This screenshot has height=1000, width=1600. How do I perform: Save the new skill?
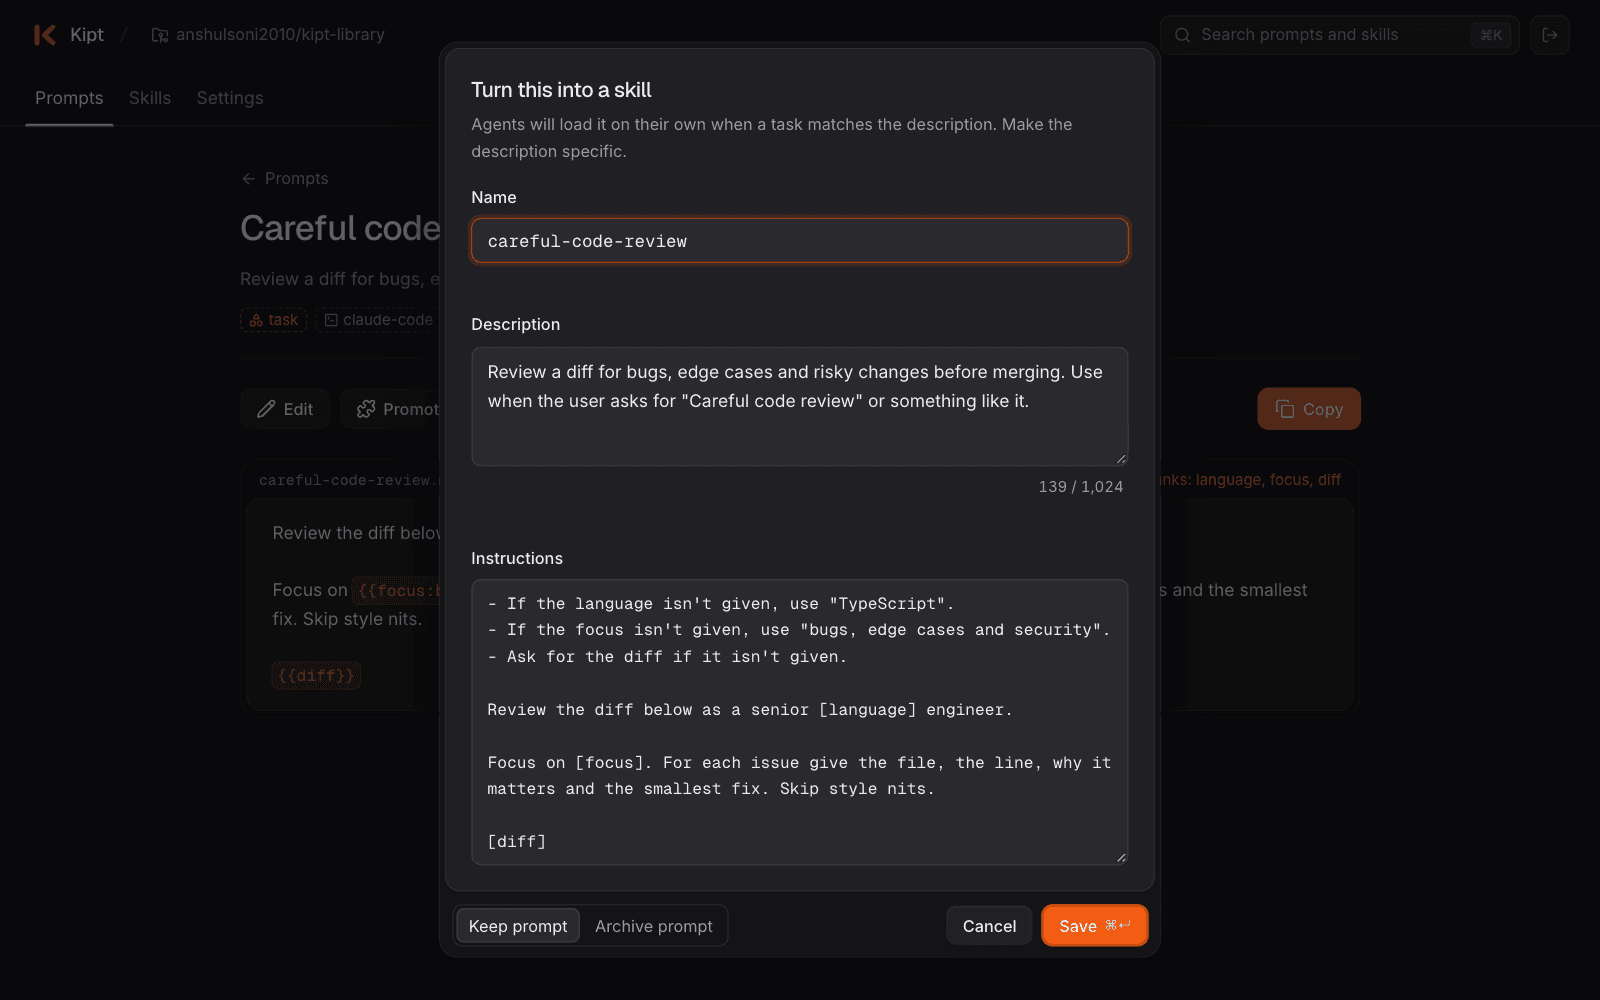click(x=1095, y=926)
